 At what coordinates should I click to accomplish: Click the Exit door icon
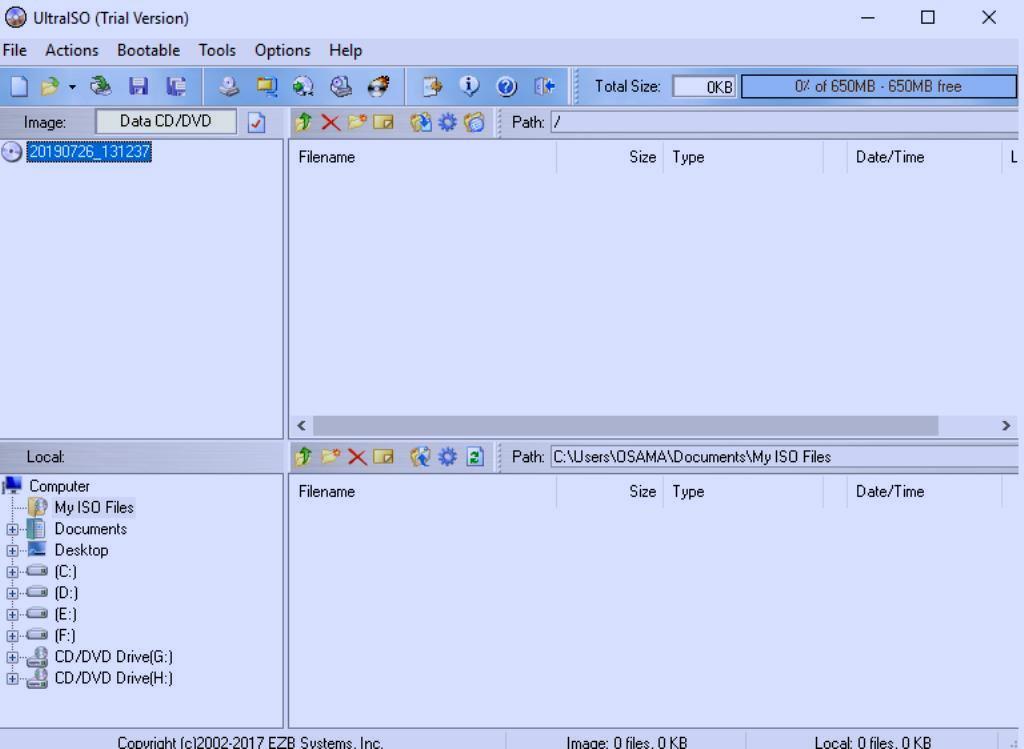pos(545,86)
